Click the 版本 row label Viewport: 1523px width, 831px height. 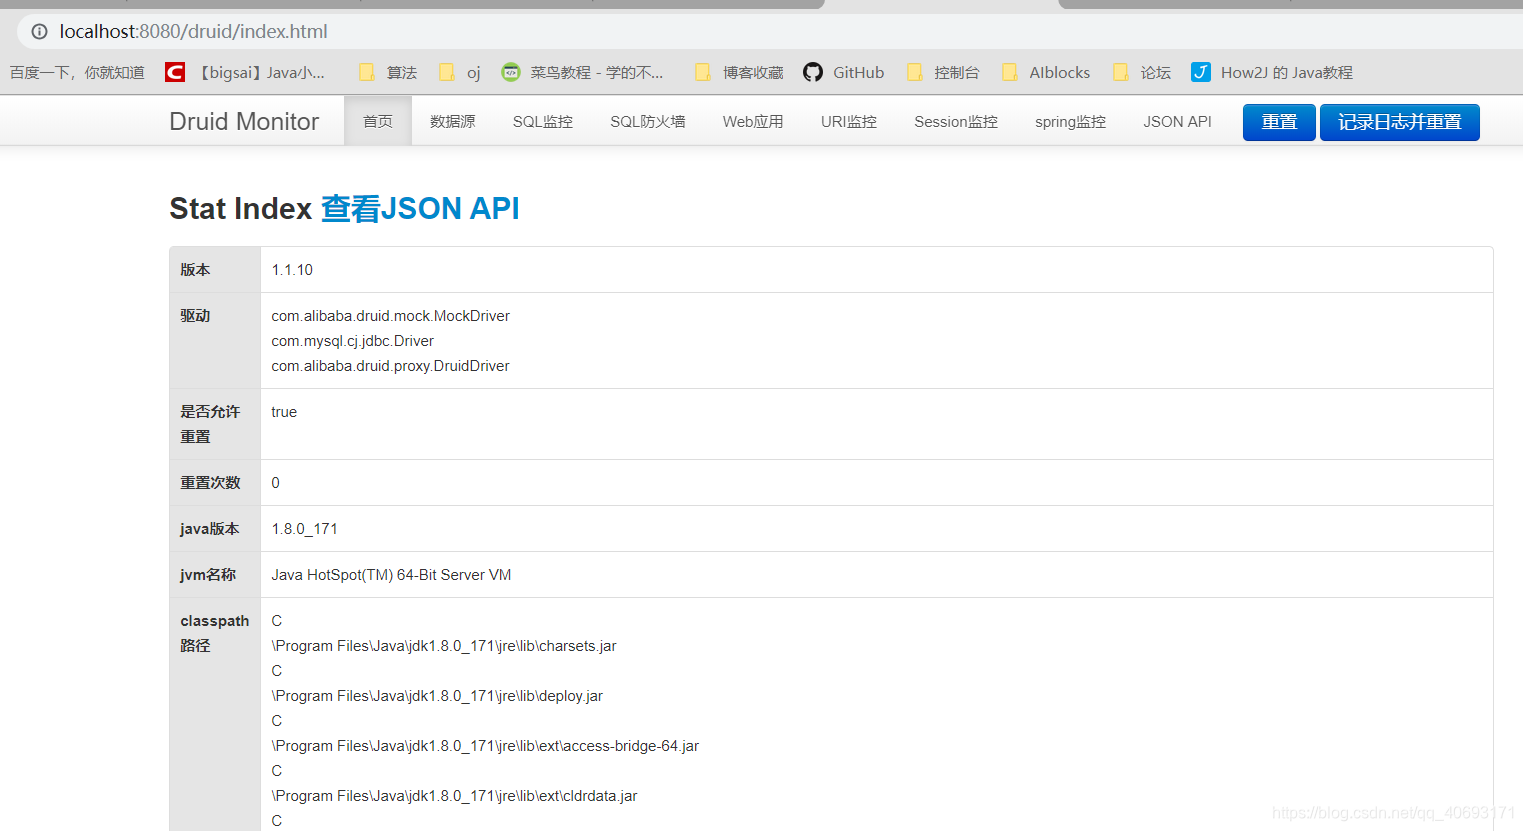pyautogui.click(x=195, y=270)
